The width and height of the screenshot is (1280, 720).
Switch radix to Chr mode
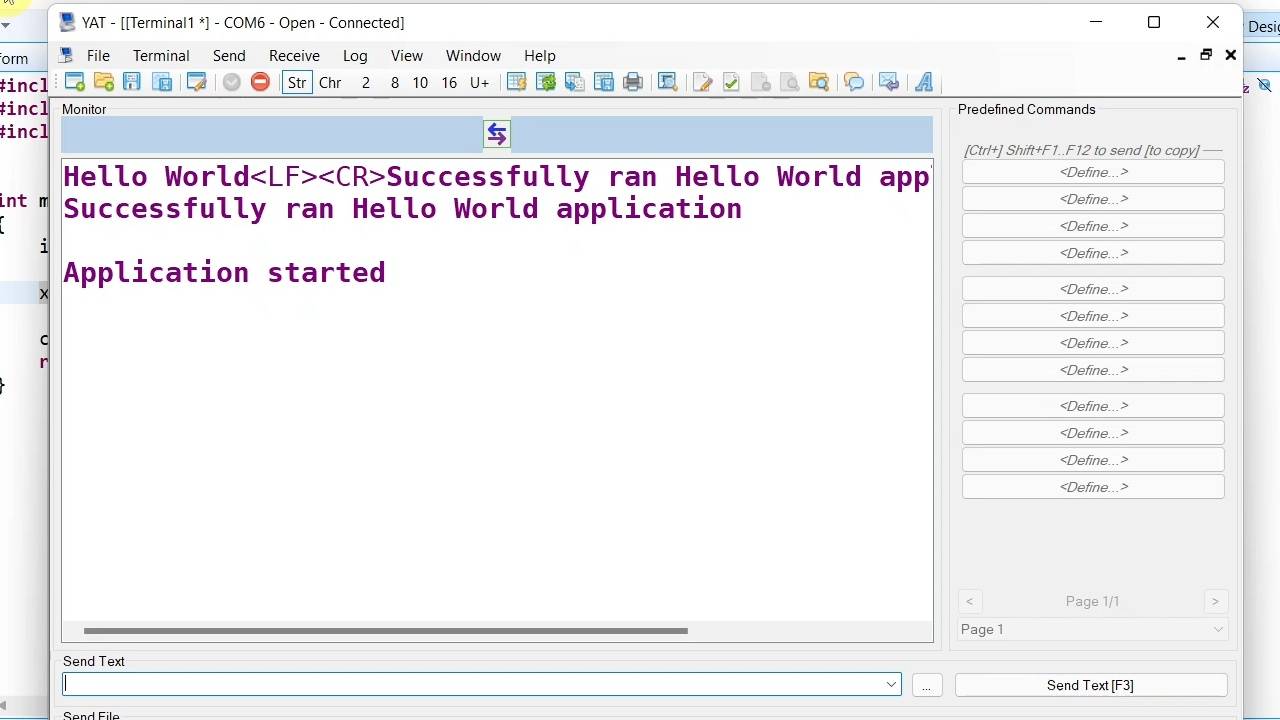(330, 83)
